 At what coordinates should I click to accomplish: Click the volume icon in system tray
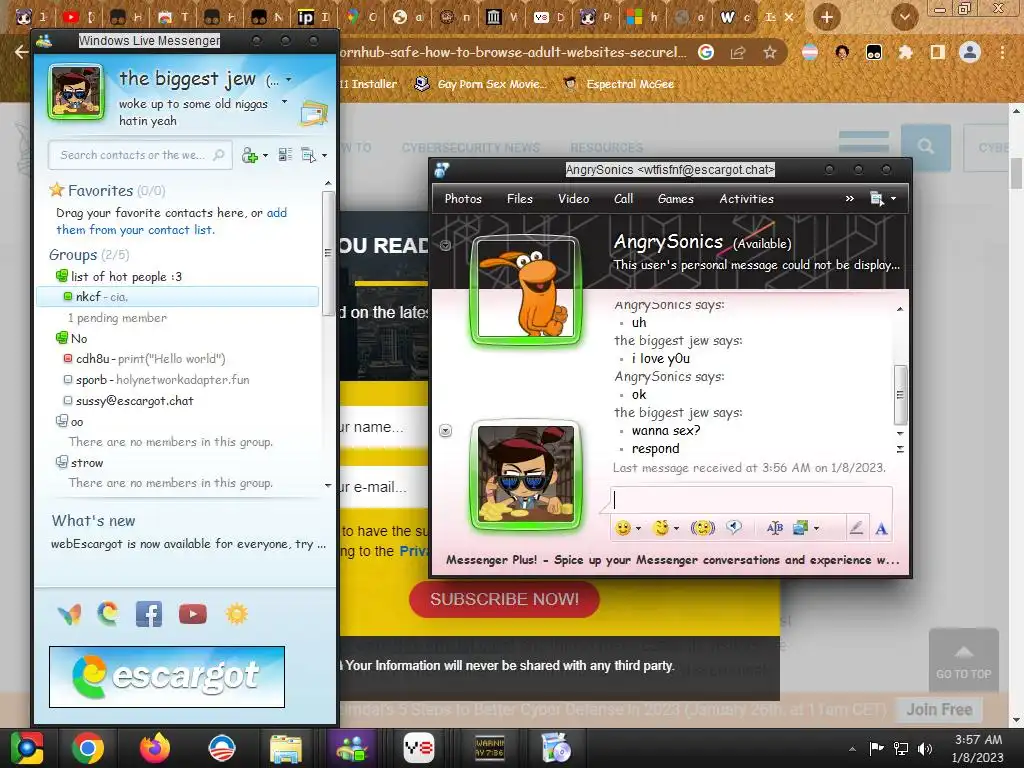pos(925,748)
